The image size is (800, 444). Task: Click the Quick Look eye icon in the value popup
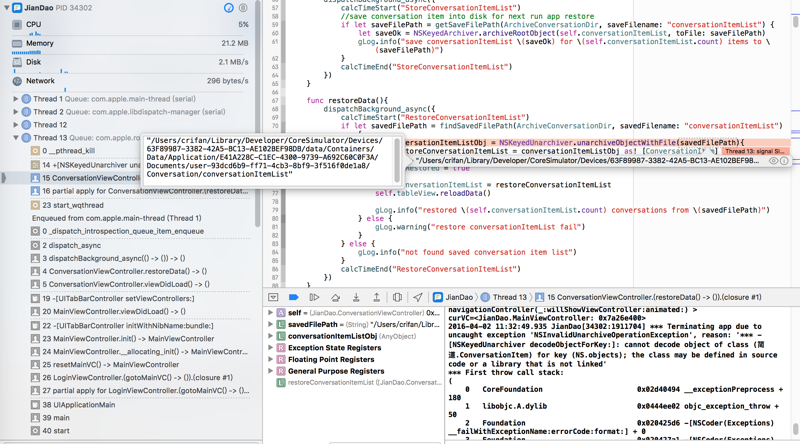coord(773,161)
